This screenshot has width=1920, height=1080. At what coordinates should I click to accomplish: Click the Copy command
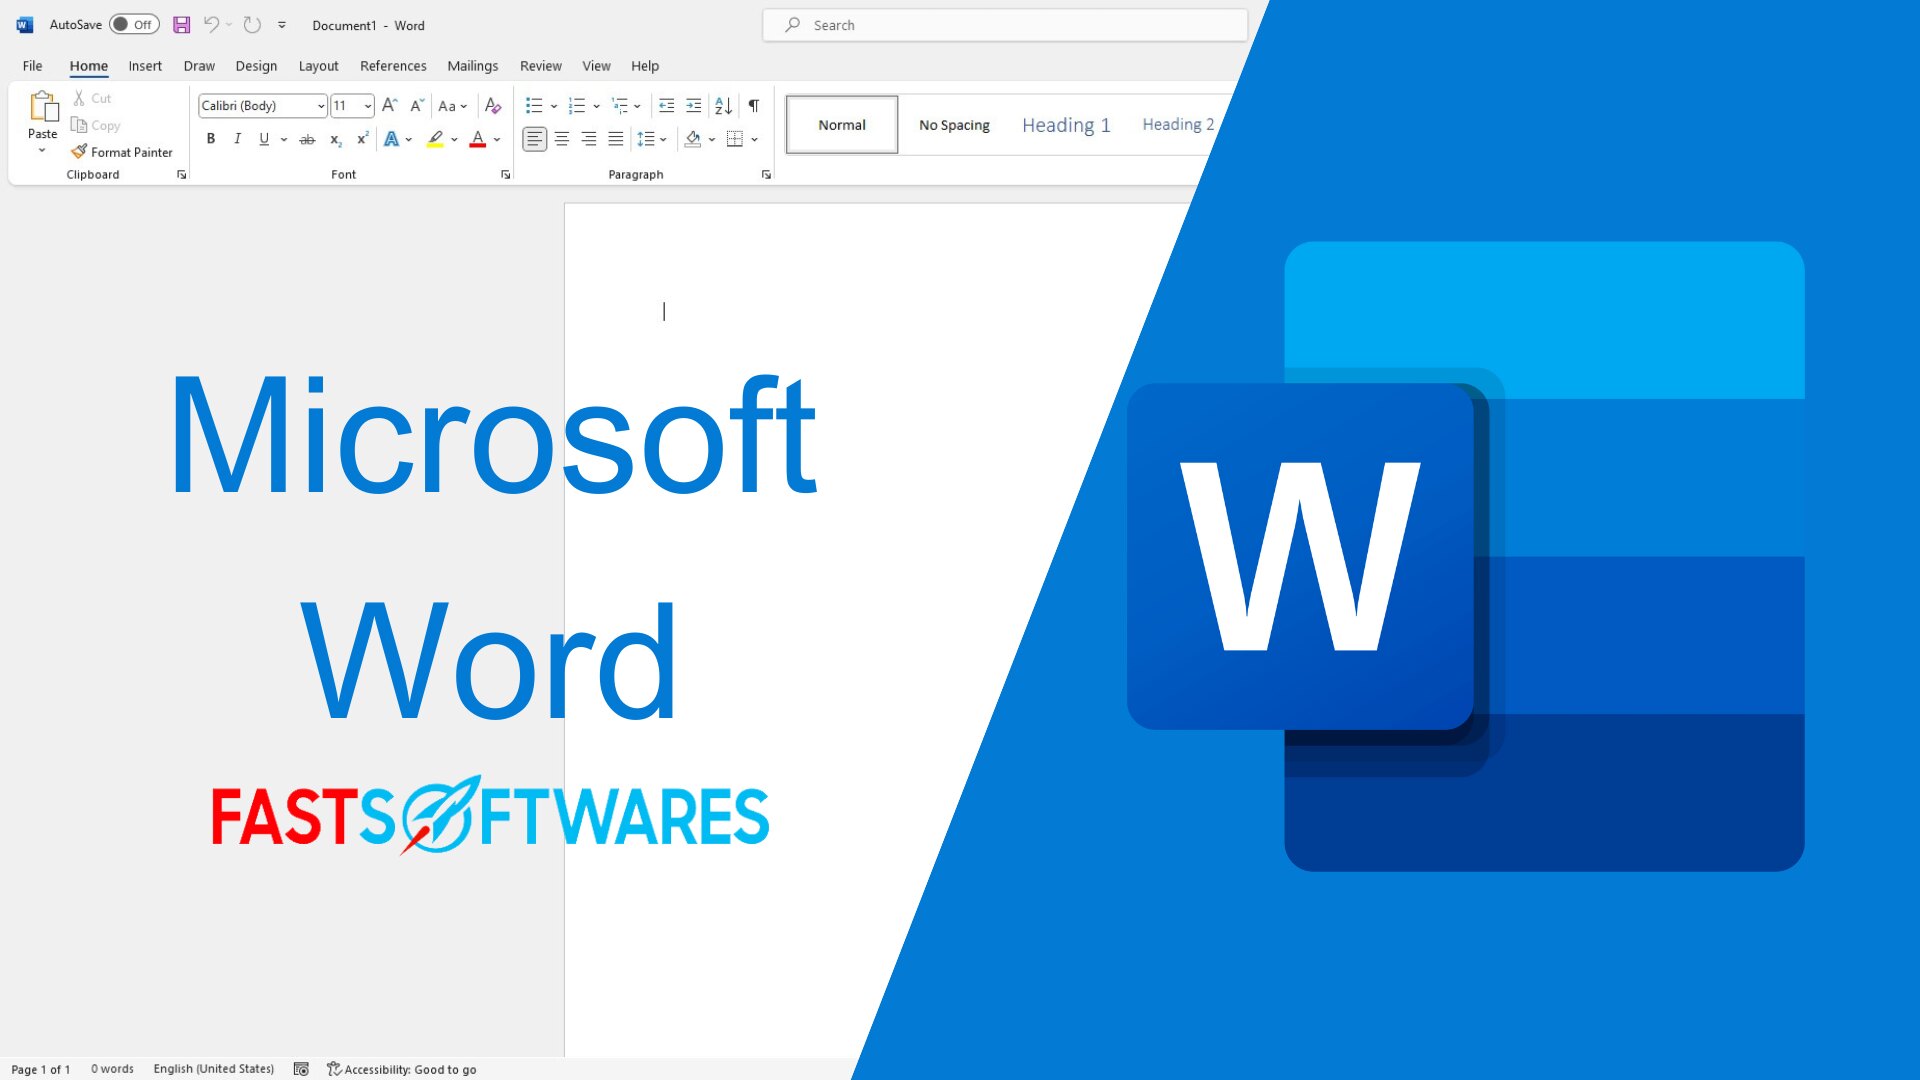click(x=96, y=125)
